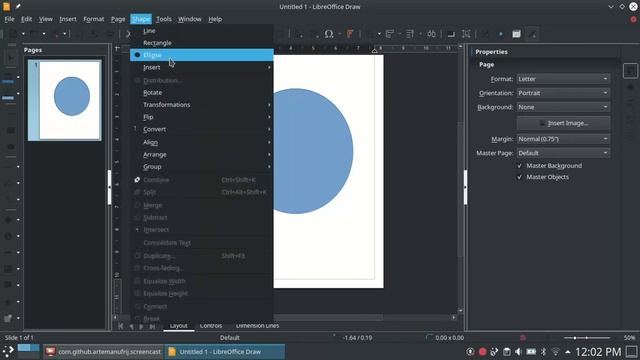Insert special character via Omega icon

click(x=329, y=34)
